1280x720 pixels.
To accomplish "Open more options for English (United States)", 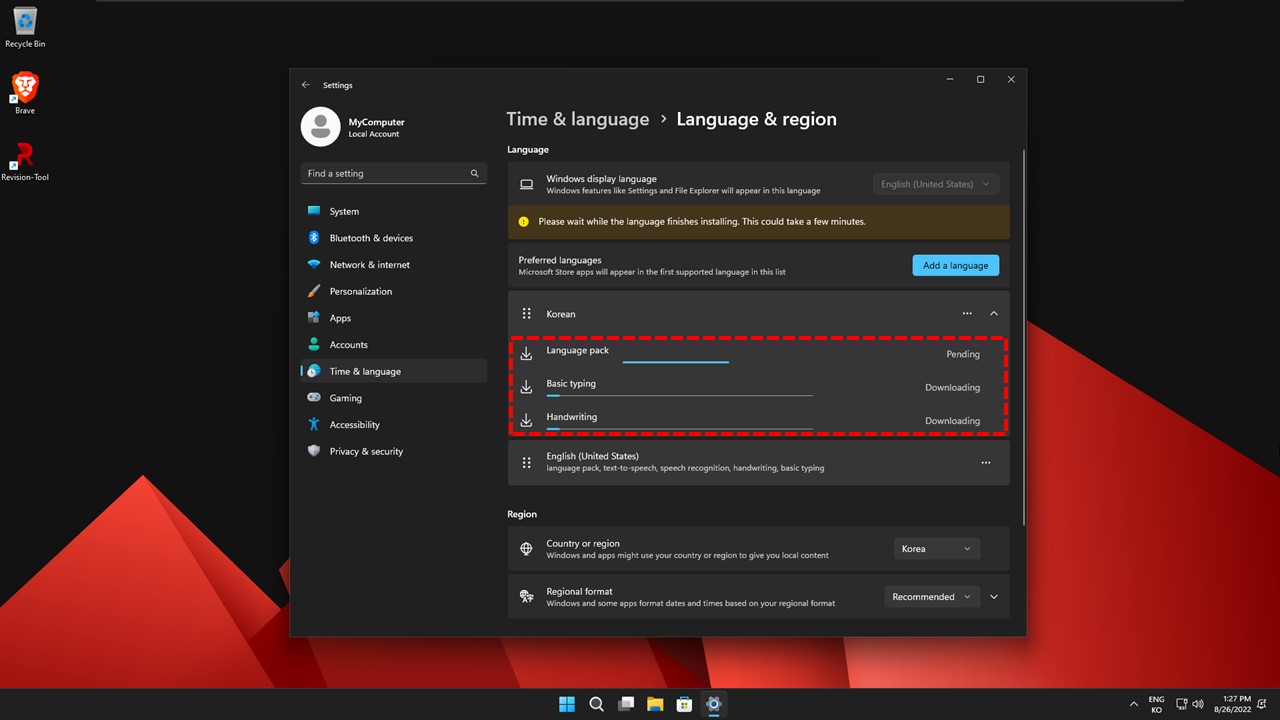I will [x=986, y=462].
